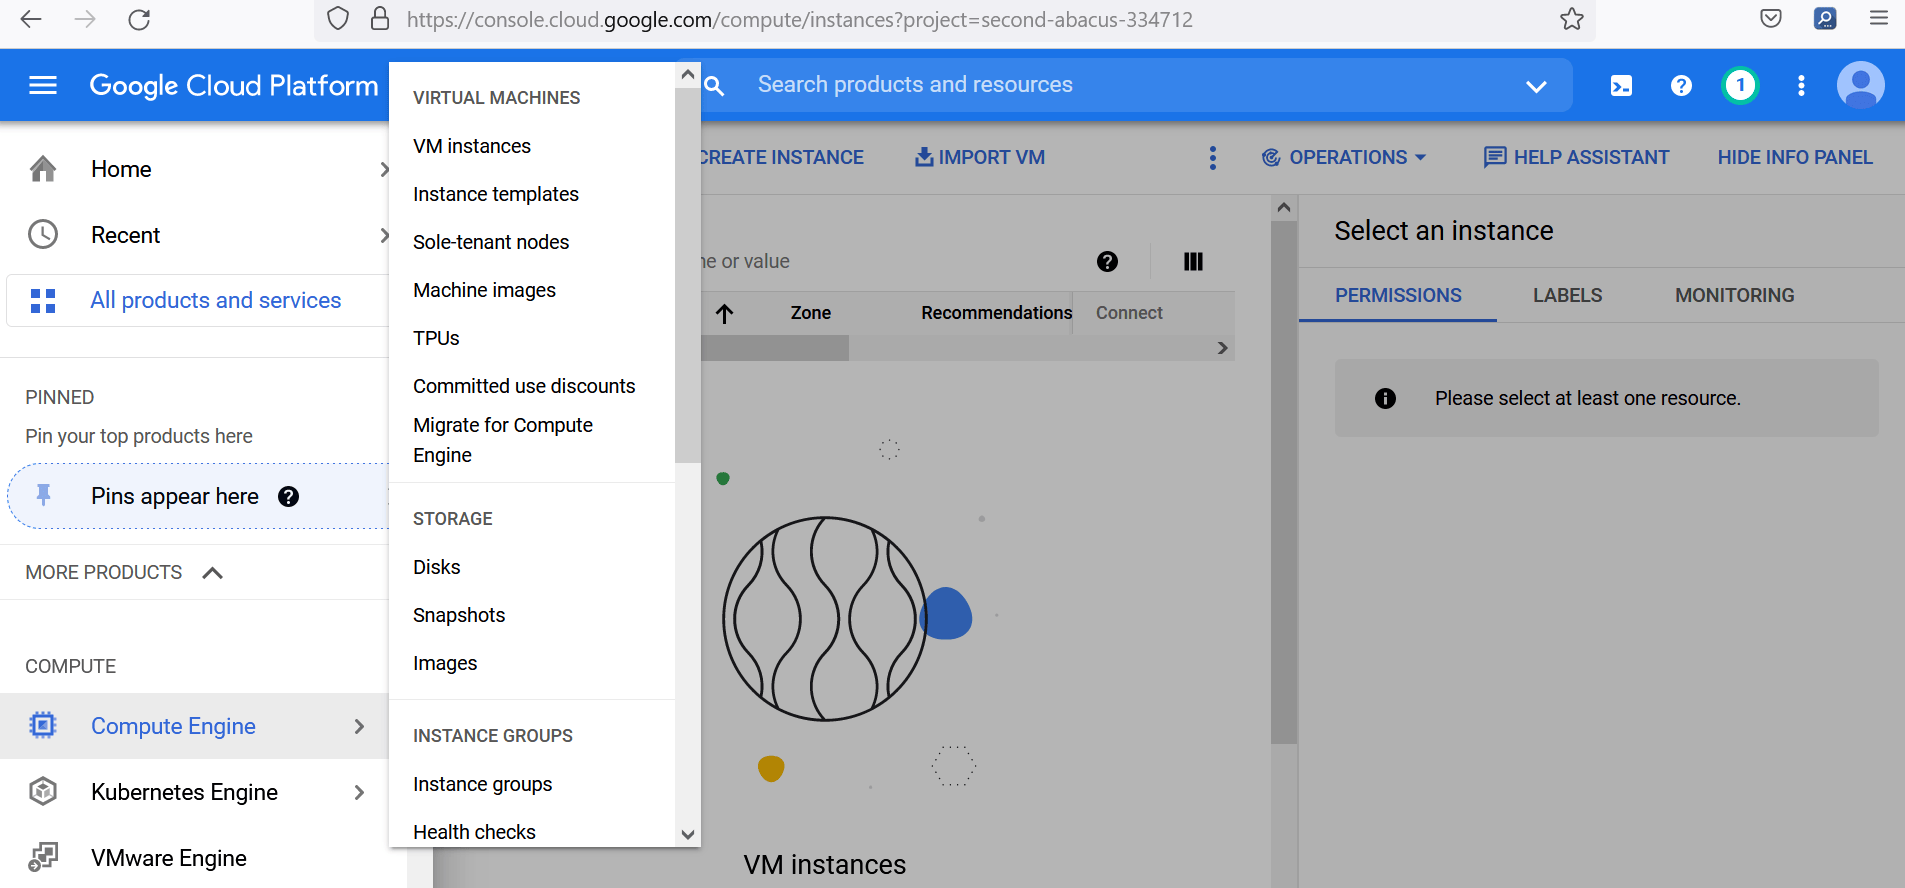Open the Help Assistant
This screenshot has width=1905, height=888.
tap(1577, 157)
